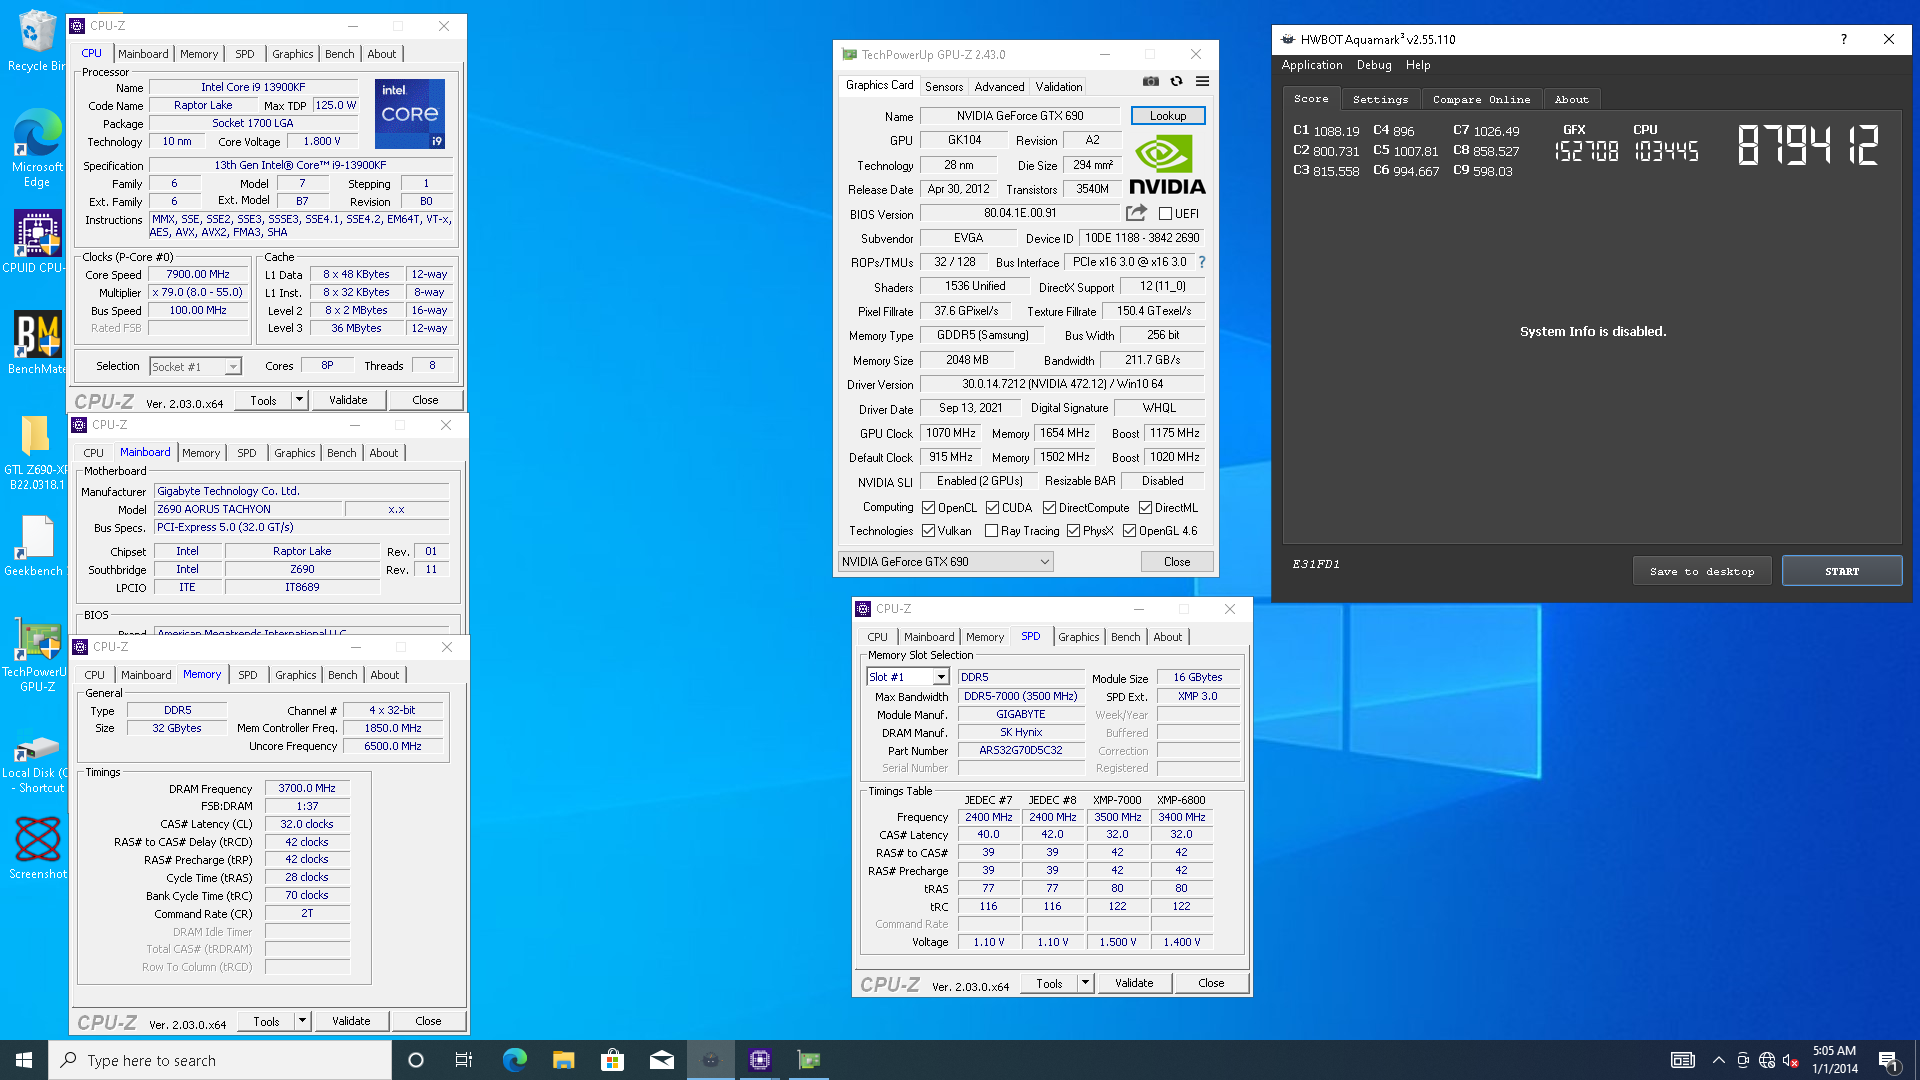The height and width of the screenshot is (1080, 1920).
Task: Click Intel Core i9 logo in CPU-Z
Action: 410,114
